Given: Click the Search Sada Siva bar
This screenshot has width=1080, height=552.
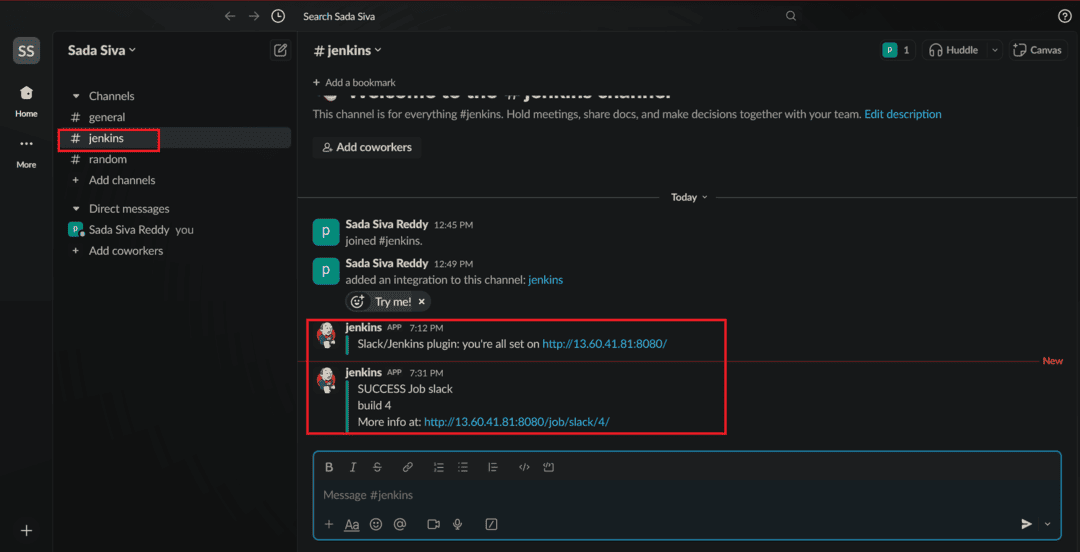Looking at the screenshot, I should coord(549,16).
